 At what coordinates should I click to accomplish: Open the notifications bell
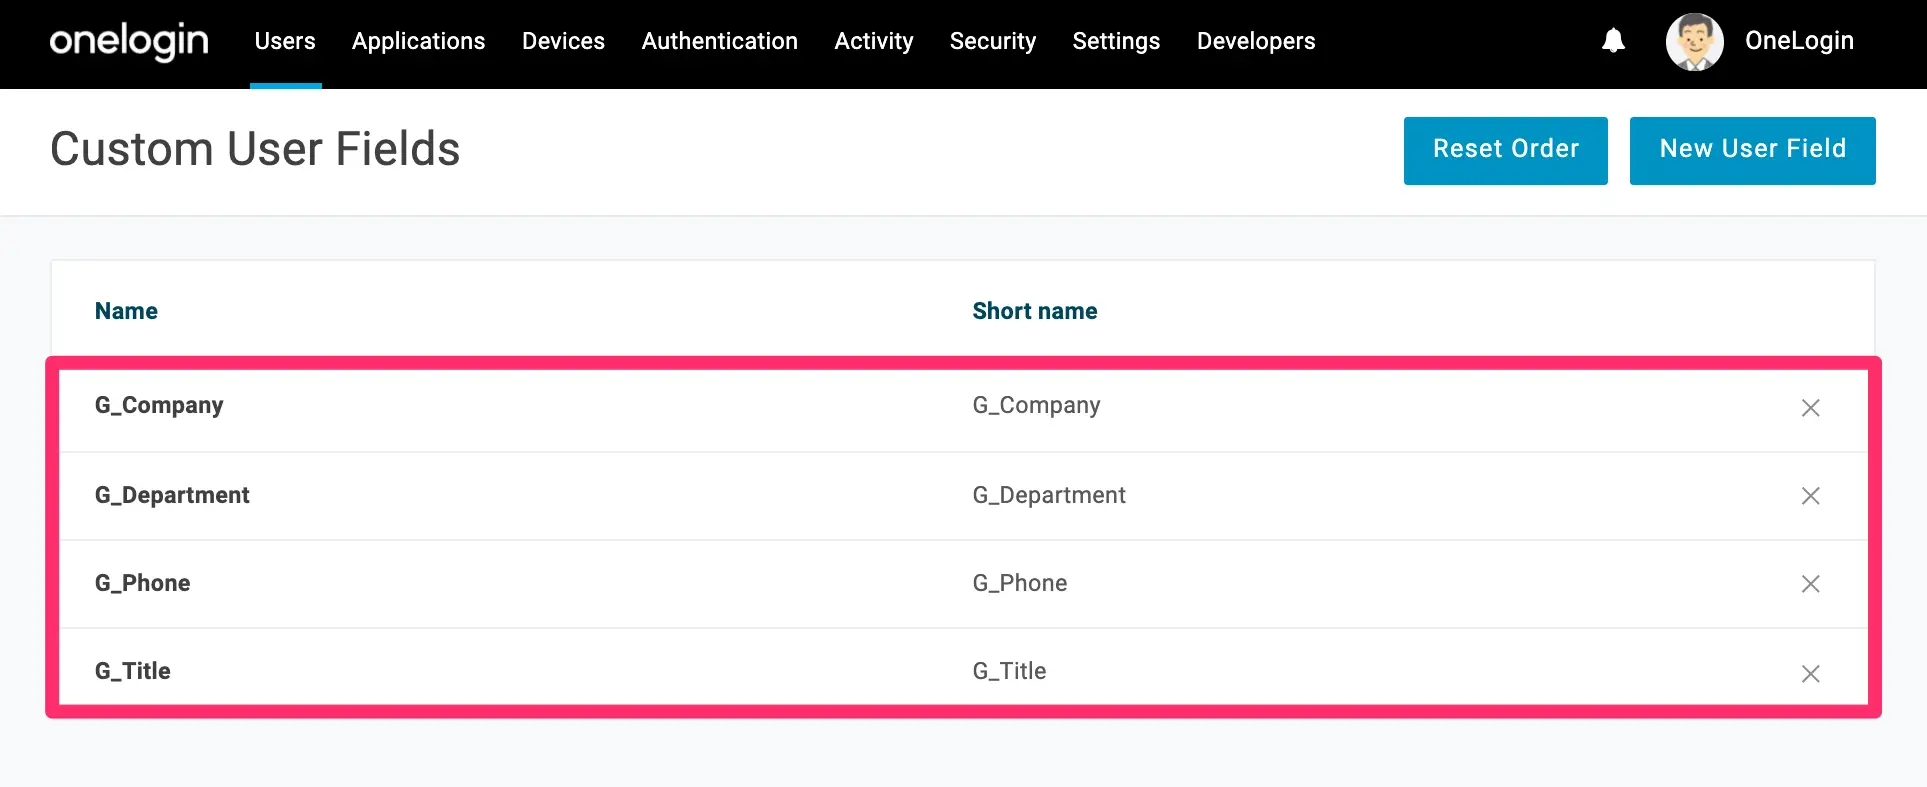click(x=1613, y=41)
